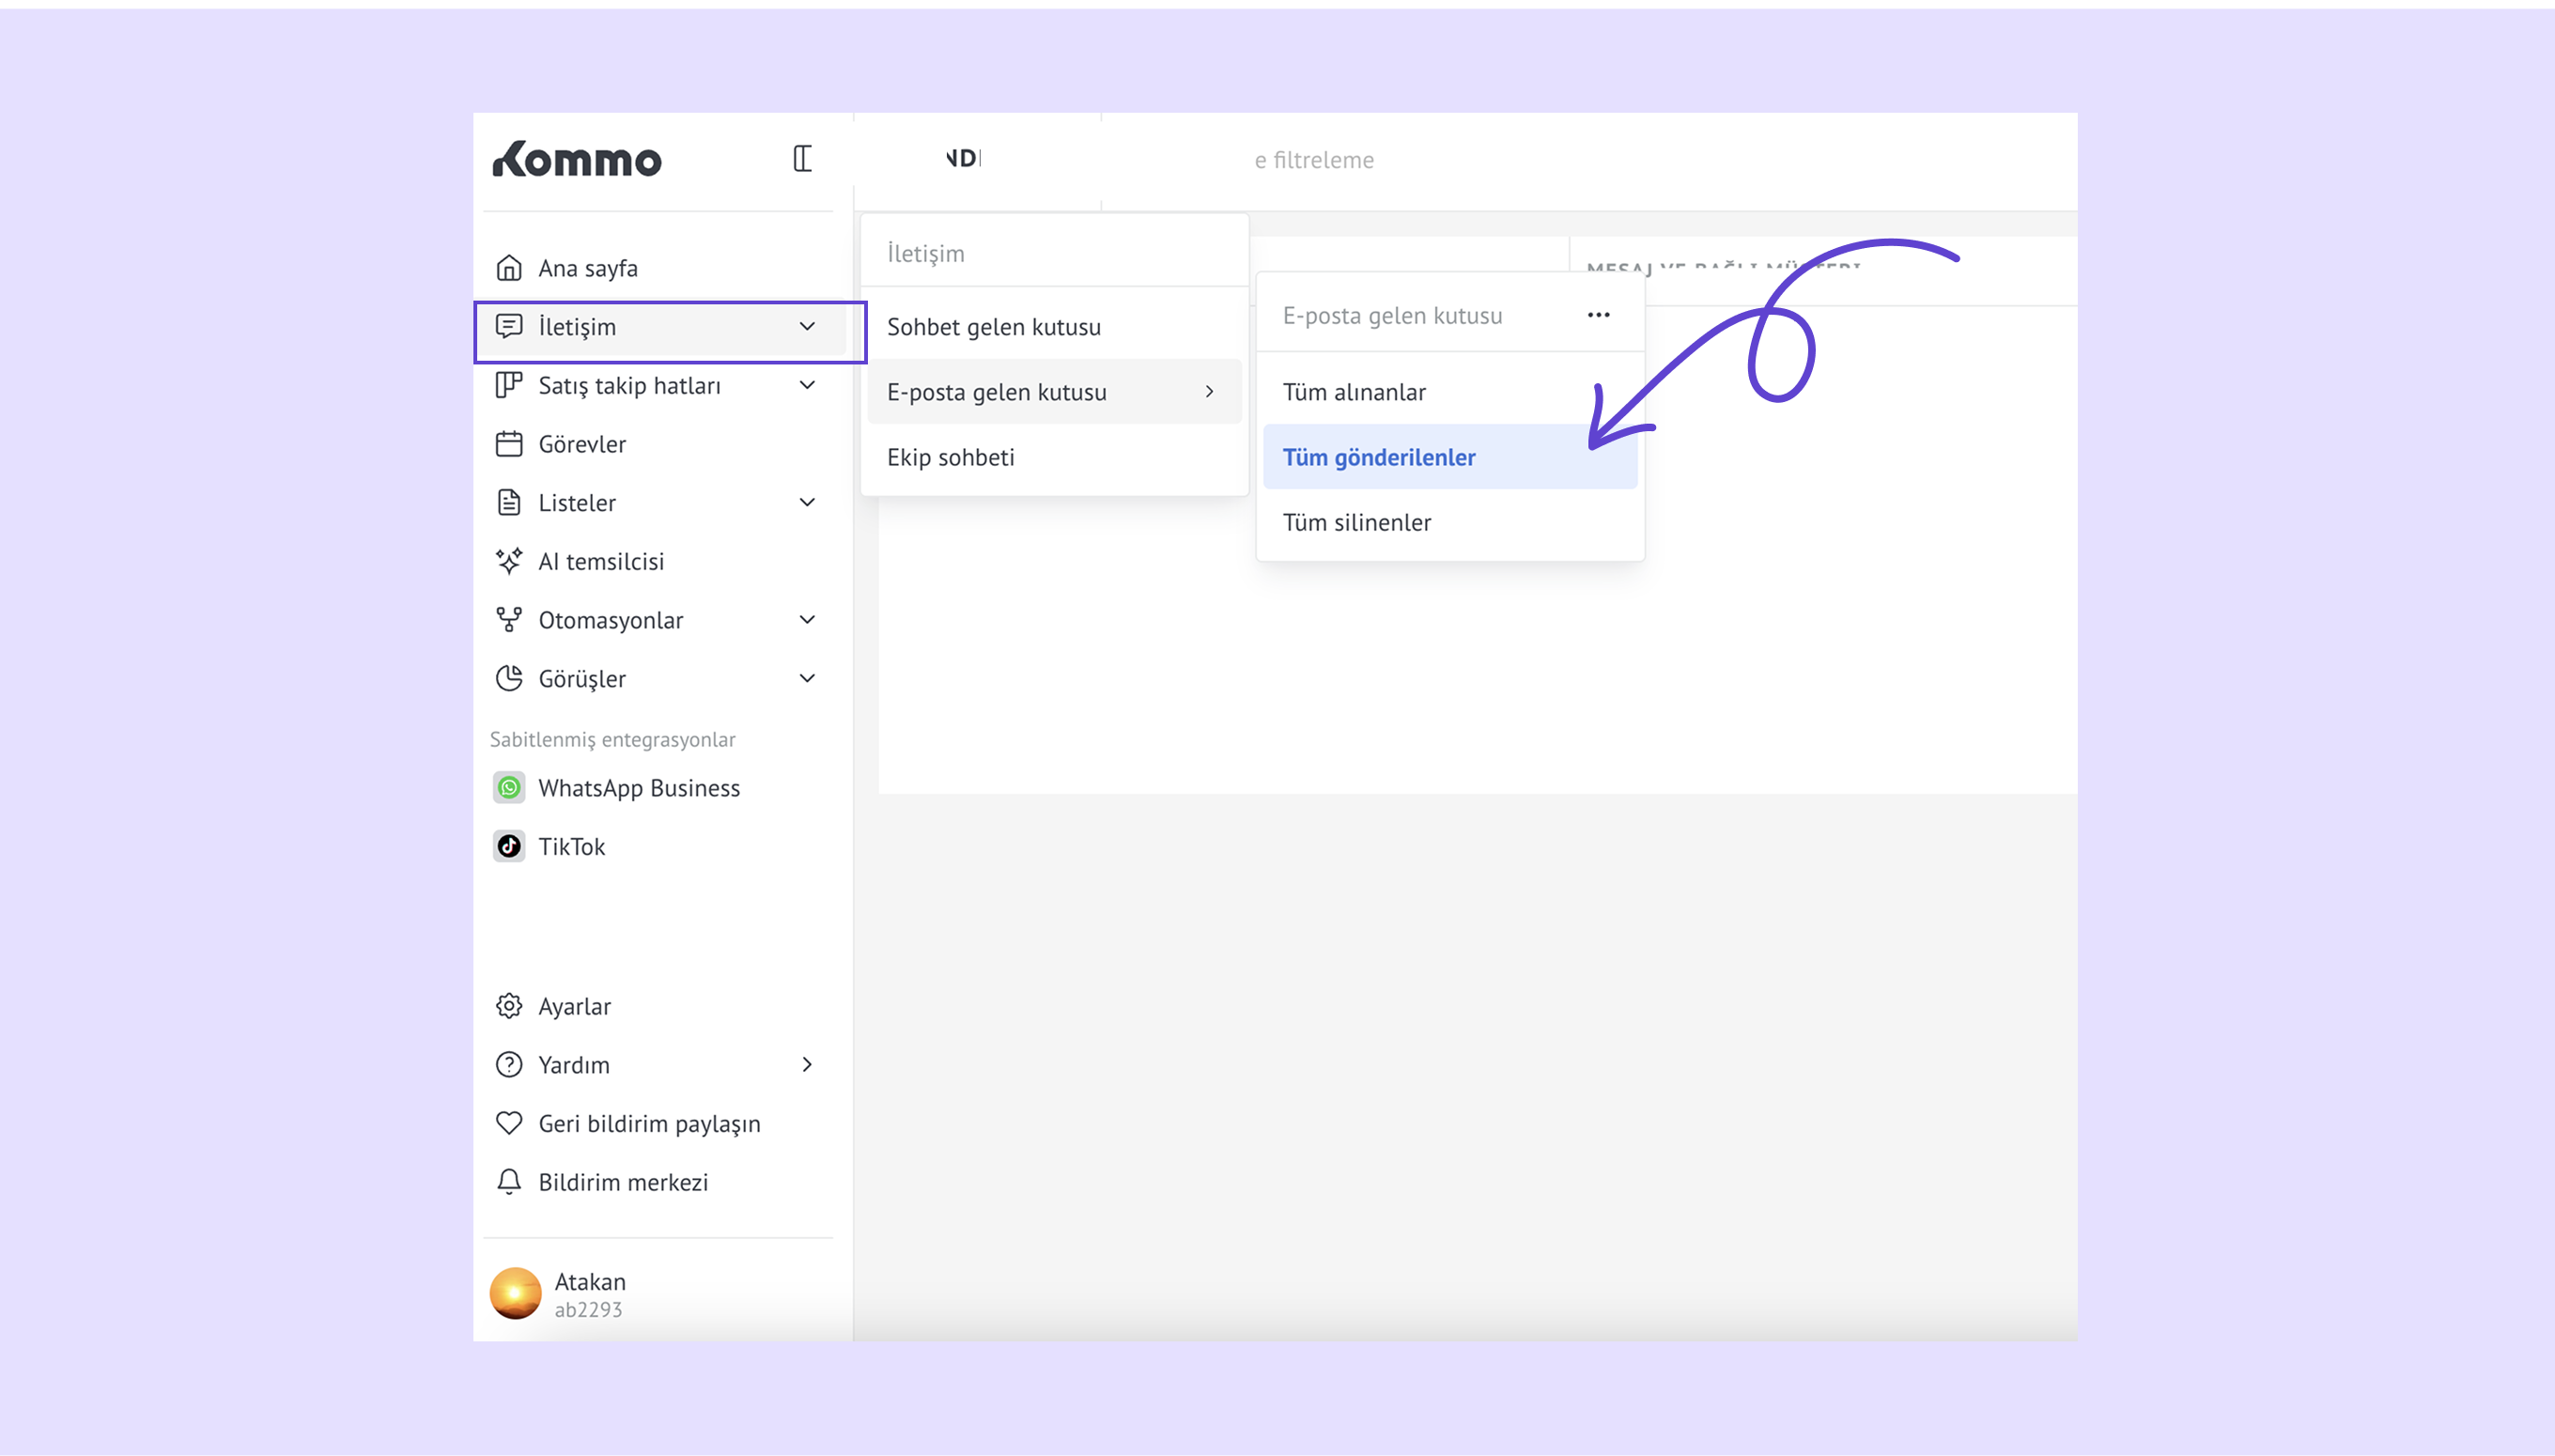This screenshot has width=2555, height=1456.
Task: Expand Otomasyonlar chevron
Action: tap(807, 620)
